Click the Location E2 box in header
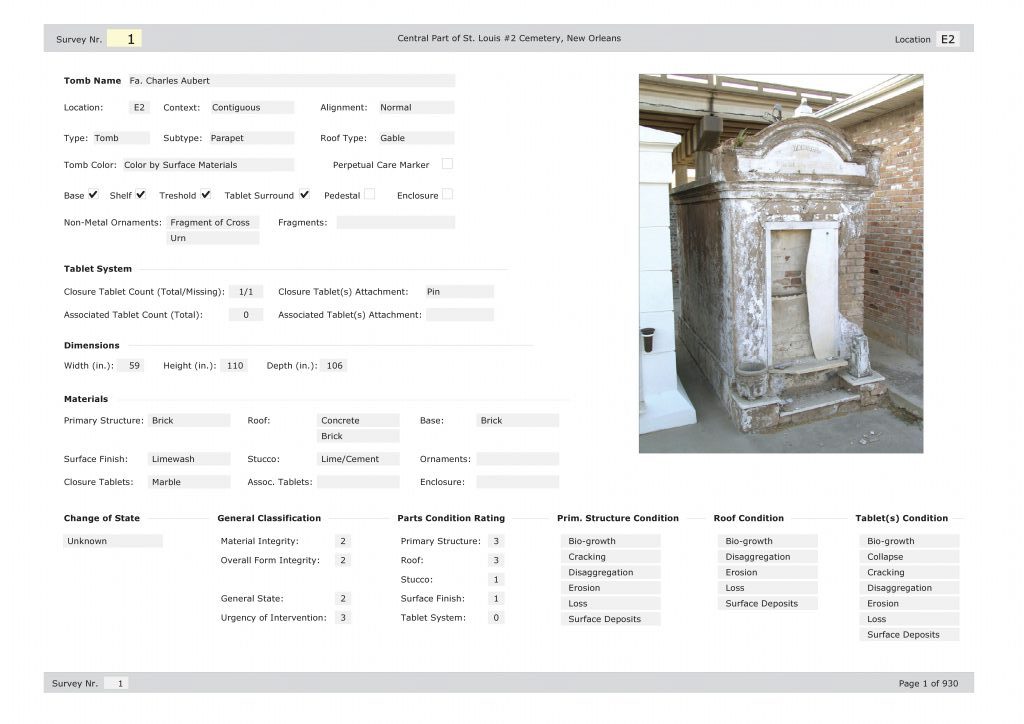The width and height of the screenshot is (1024, 724). 947,39
